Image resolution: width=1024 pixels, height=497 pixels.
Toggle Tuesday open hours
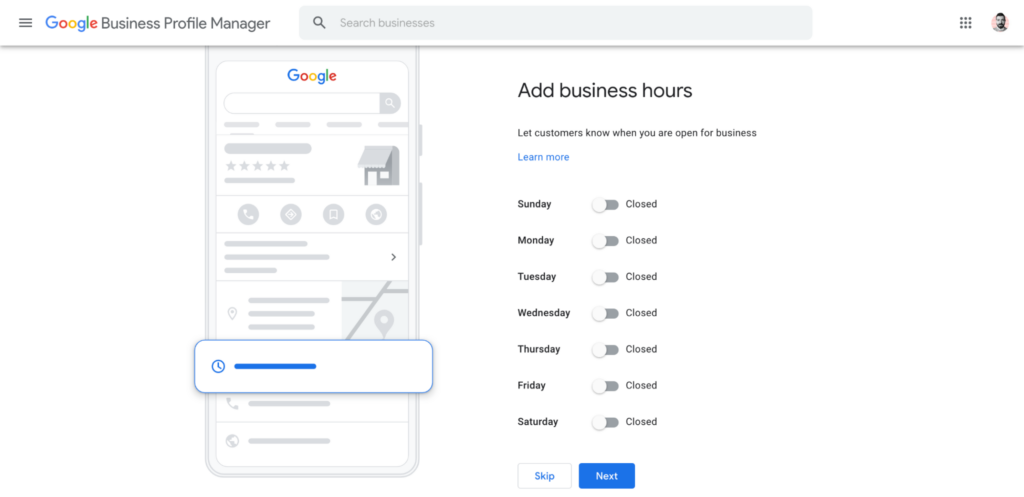coord(605,277)
